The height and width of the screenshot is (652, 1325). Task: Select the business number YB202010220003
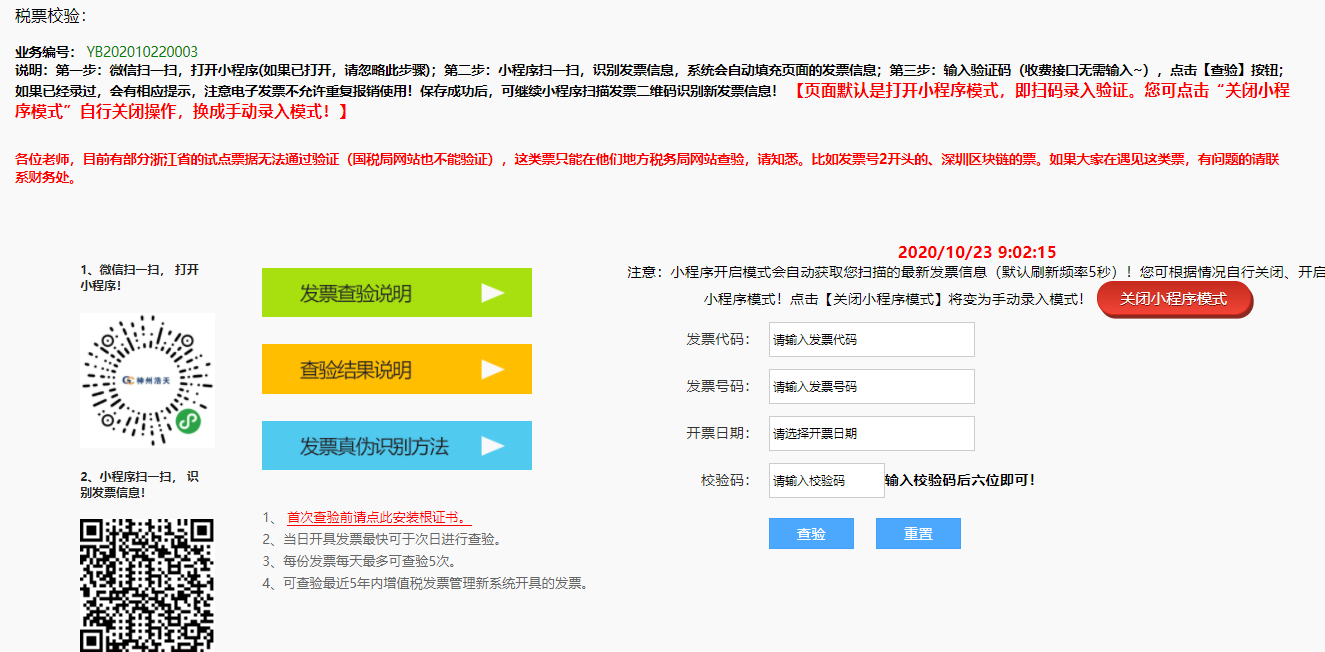coord(142,52)
